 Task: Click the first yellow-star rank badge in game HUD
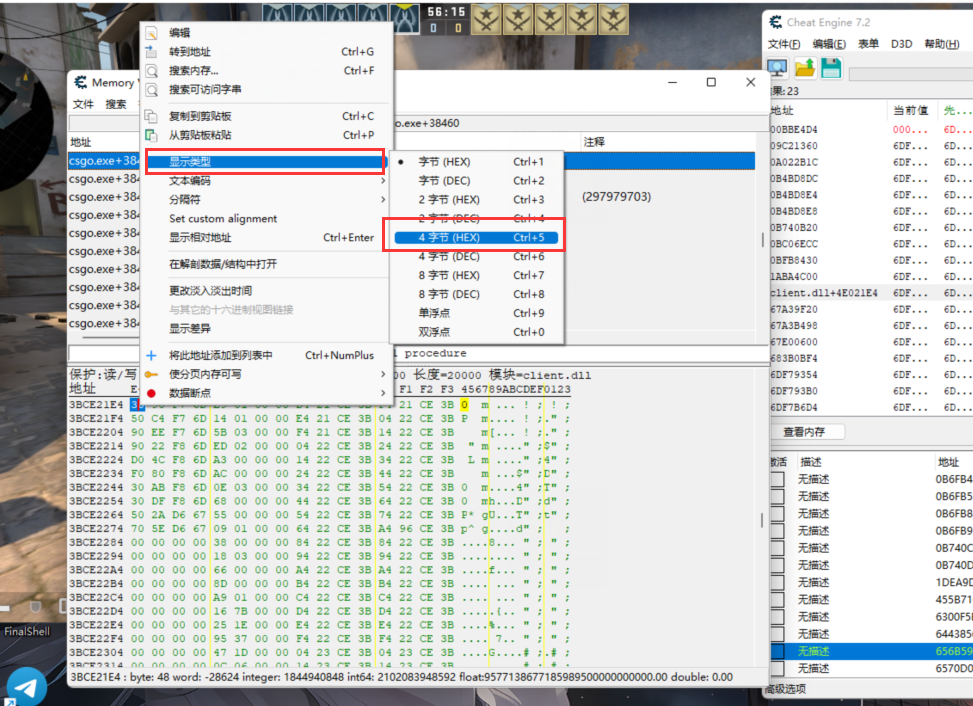click(486, 19)
